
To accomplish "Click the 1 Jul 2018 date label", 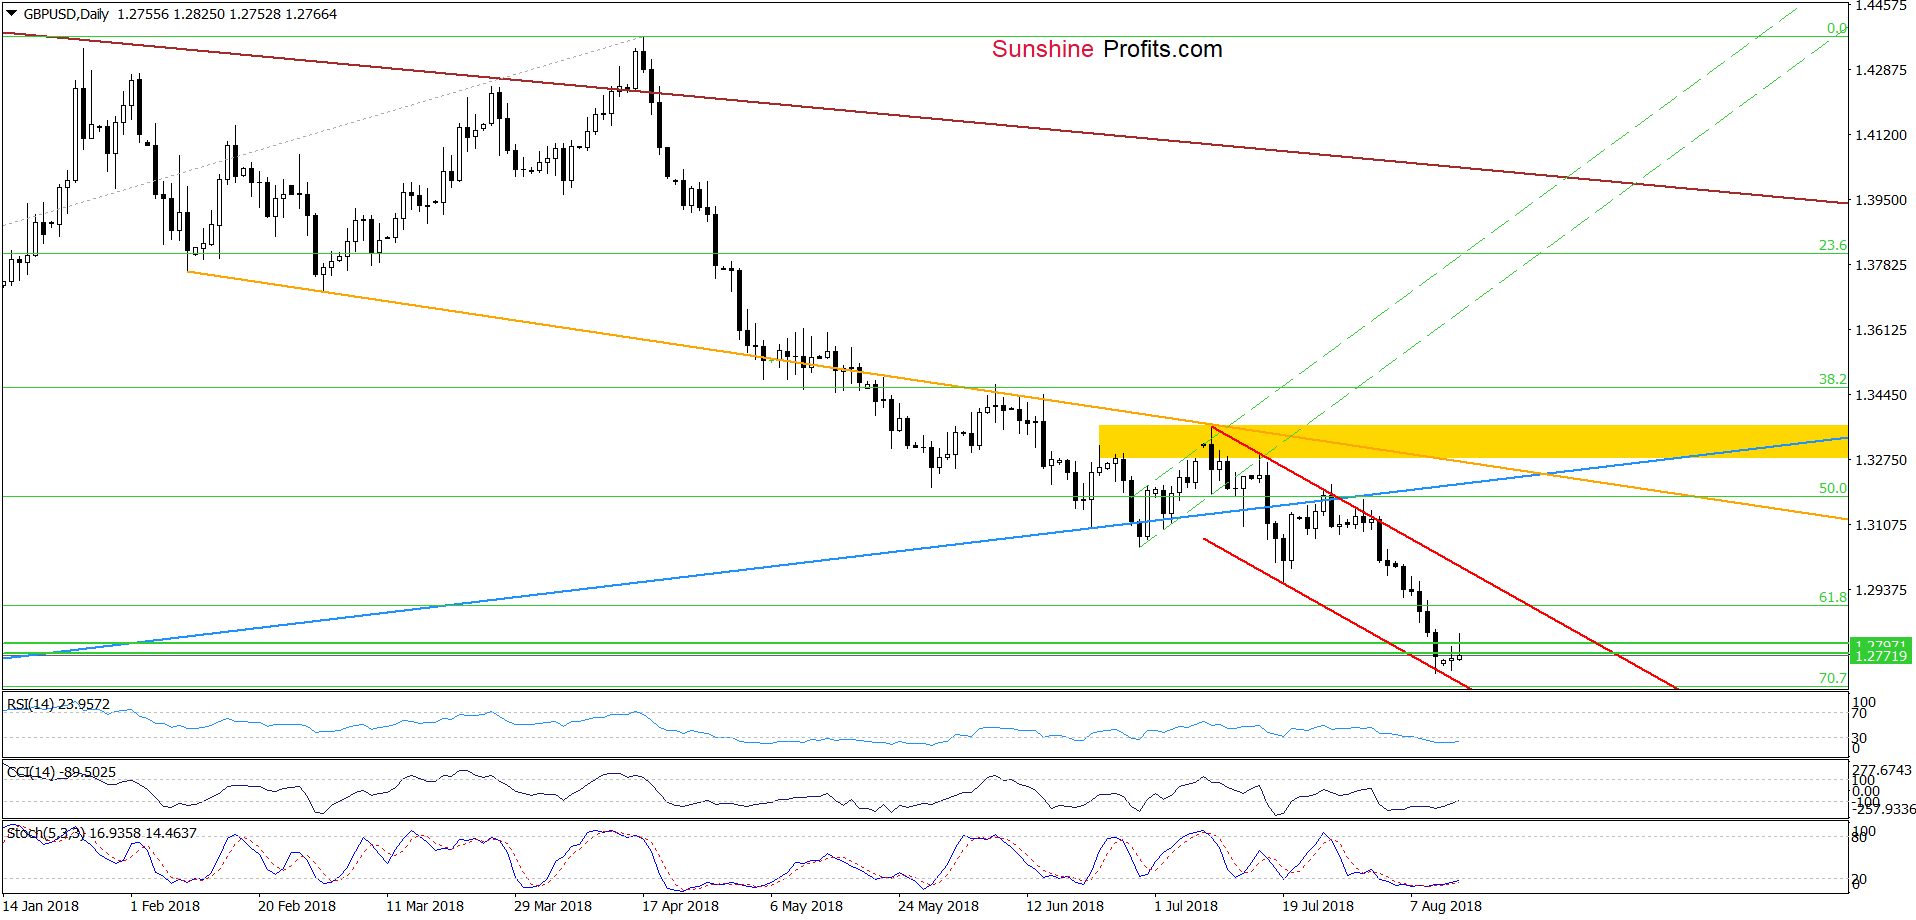I will pos(1186,906).
